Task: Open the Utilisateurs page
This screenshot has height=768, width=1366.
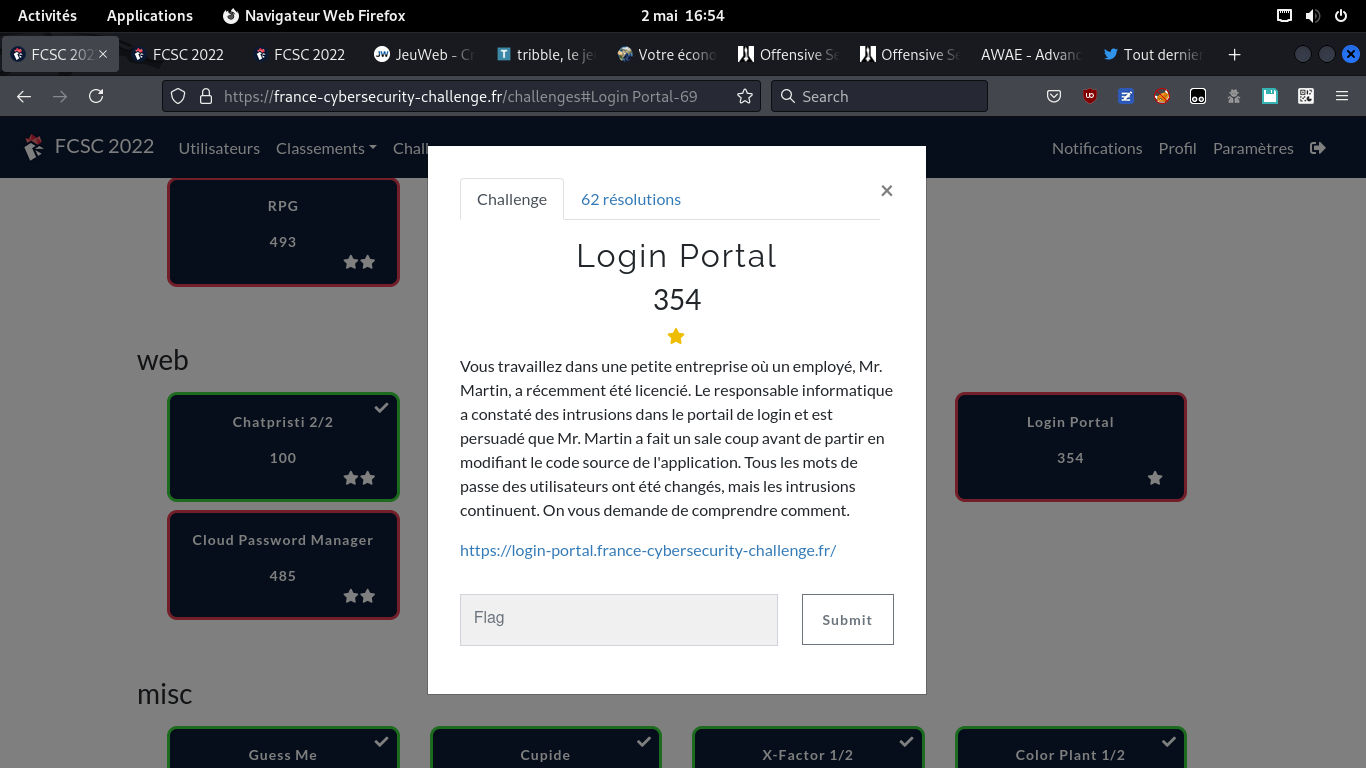Action: coord(219,148)
